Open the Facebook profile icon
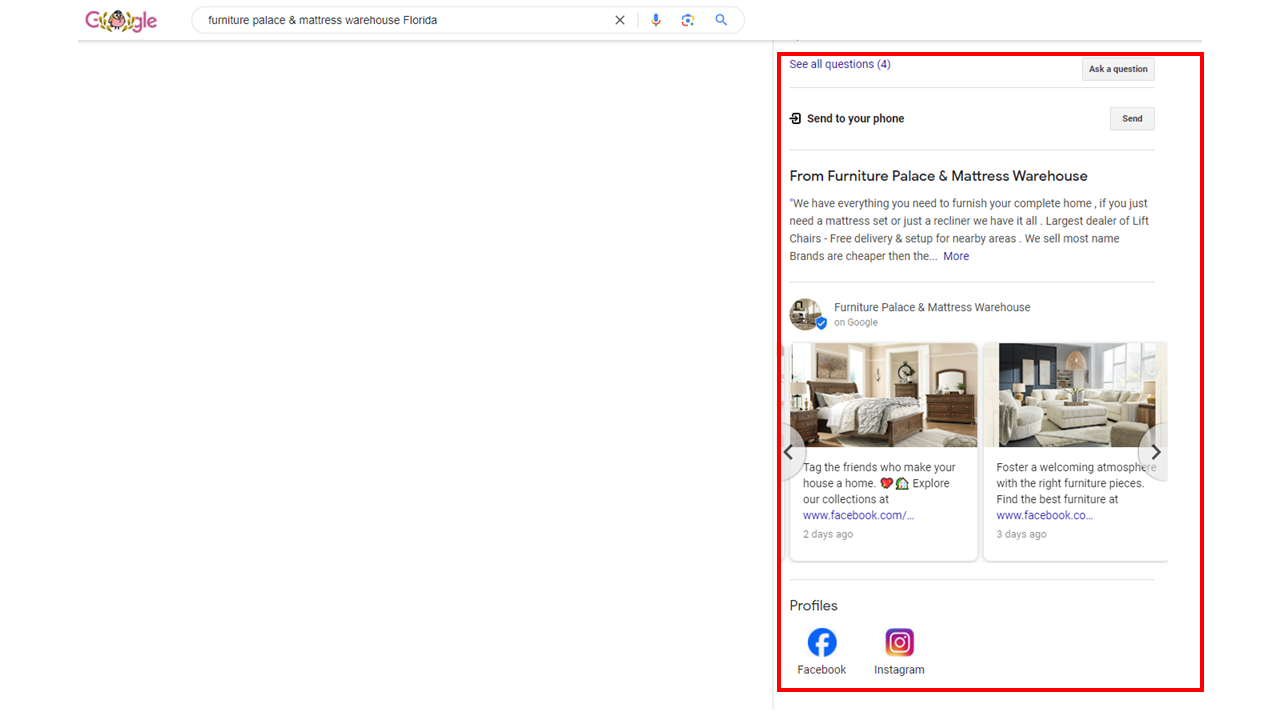This screenshot has height=720, width=1280. (x=822, y=643)
